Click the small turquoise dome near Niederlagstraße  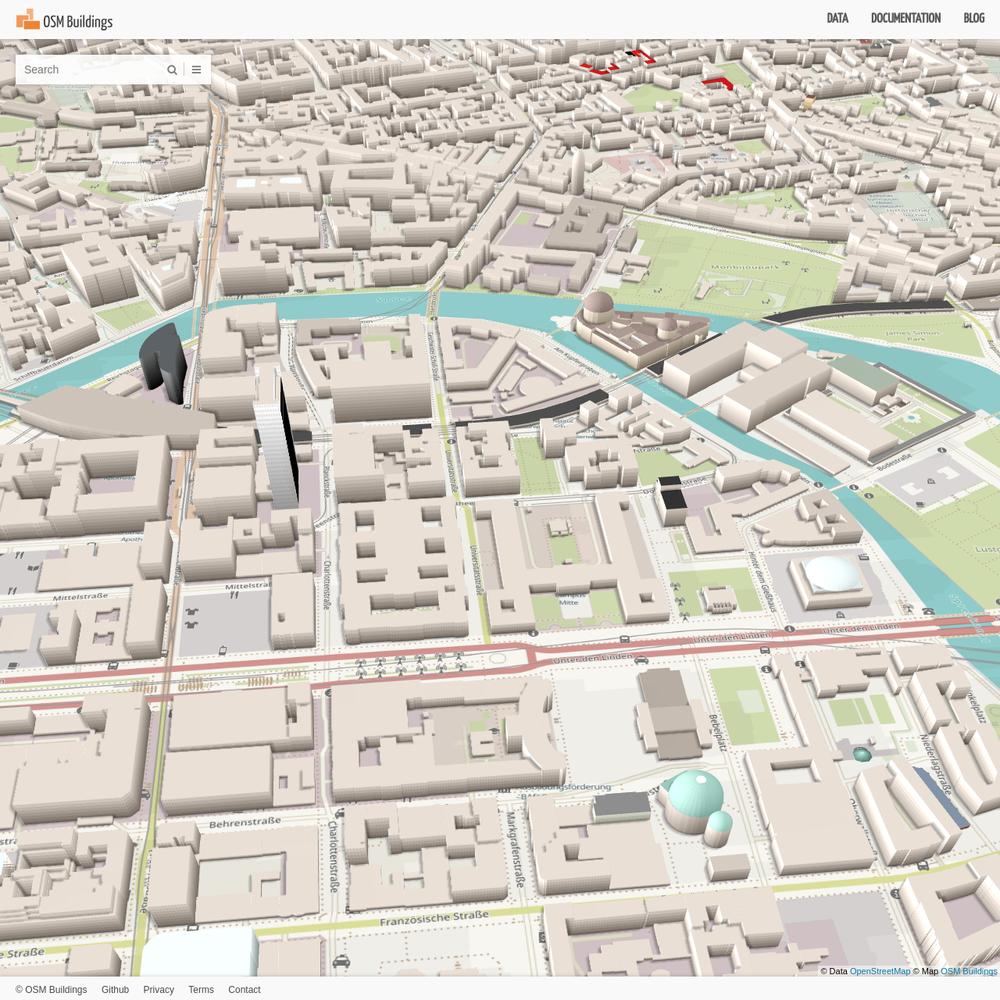click(x=862, y=754)
